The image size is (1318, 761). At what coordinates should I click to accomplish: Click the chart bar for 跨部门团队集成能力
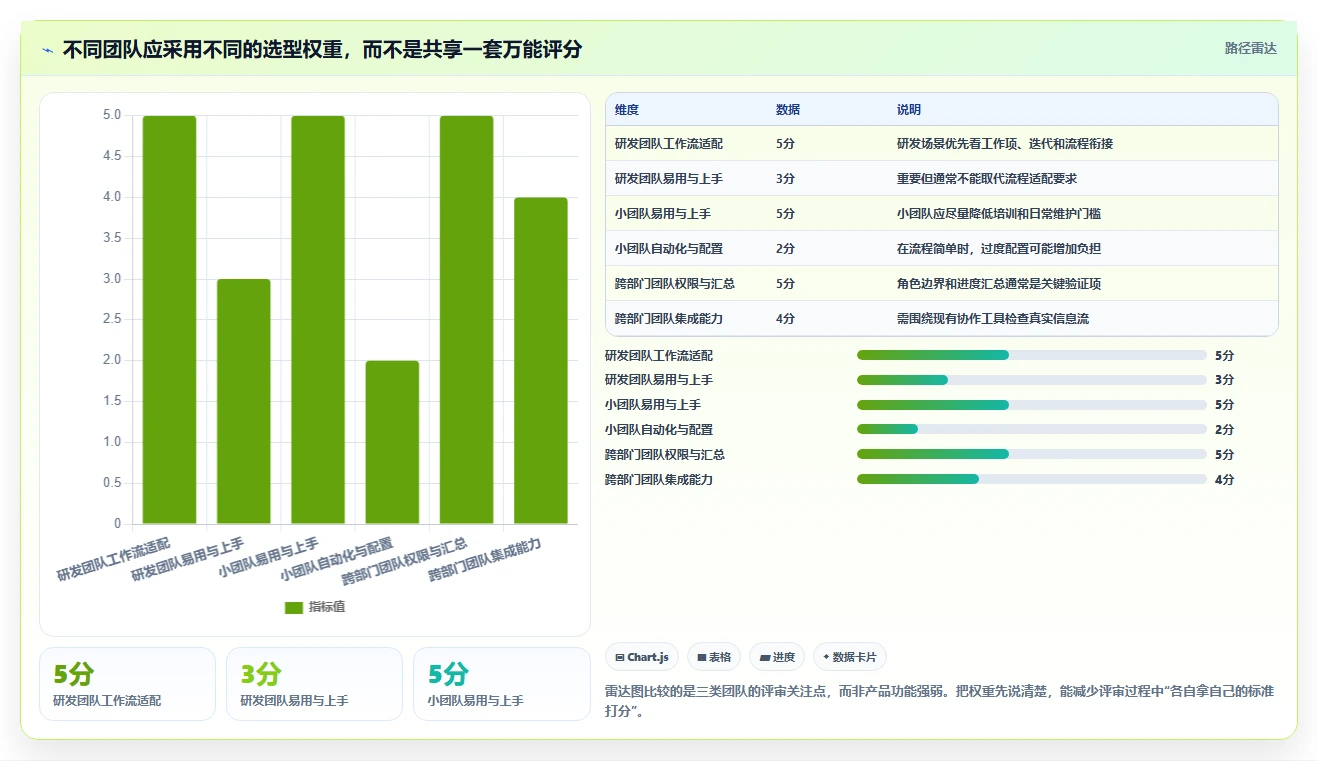[x=541, y=360]
